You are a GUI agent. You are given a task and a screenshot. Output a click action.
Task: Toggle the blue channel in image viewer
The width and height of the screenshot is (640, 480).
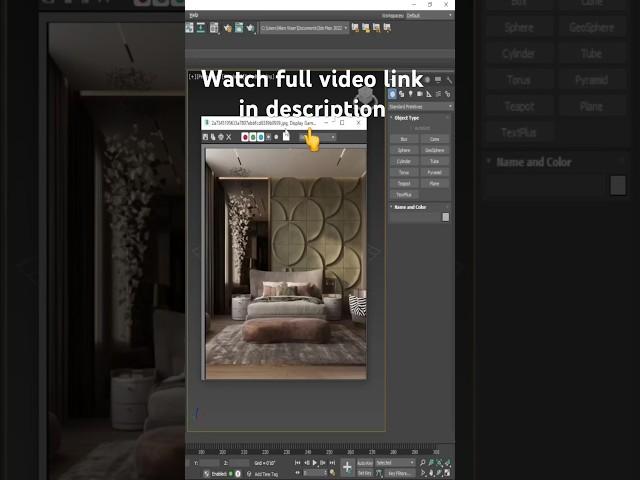click(x=260, y=137)
